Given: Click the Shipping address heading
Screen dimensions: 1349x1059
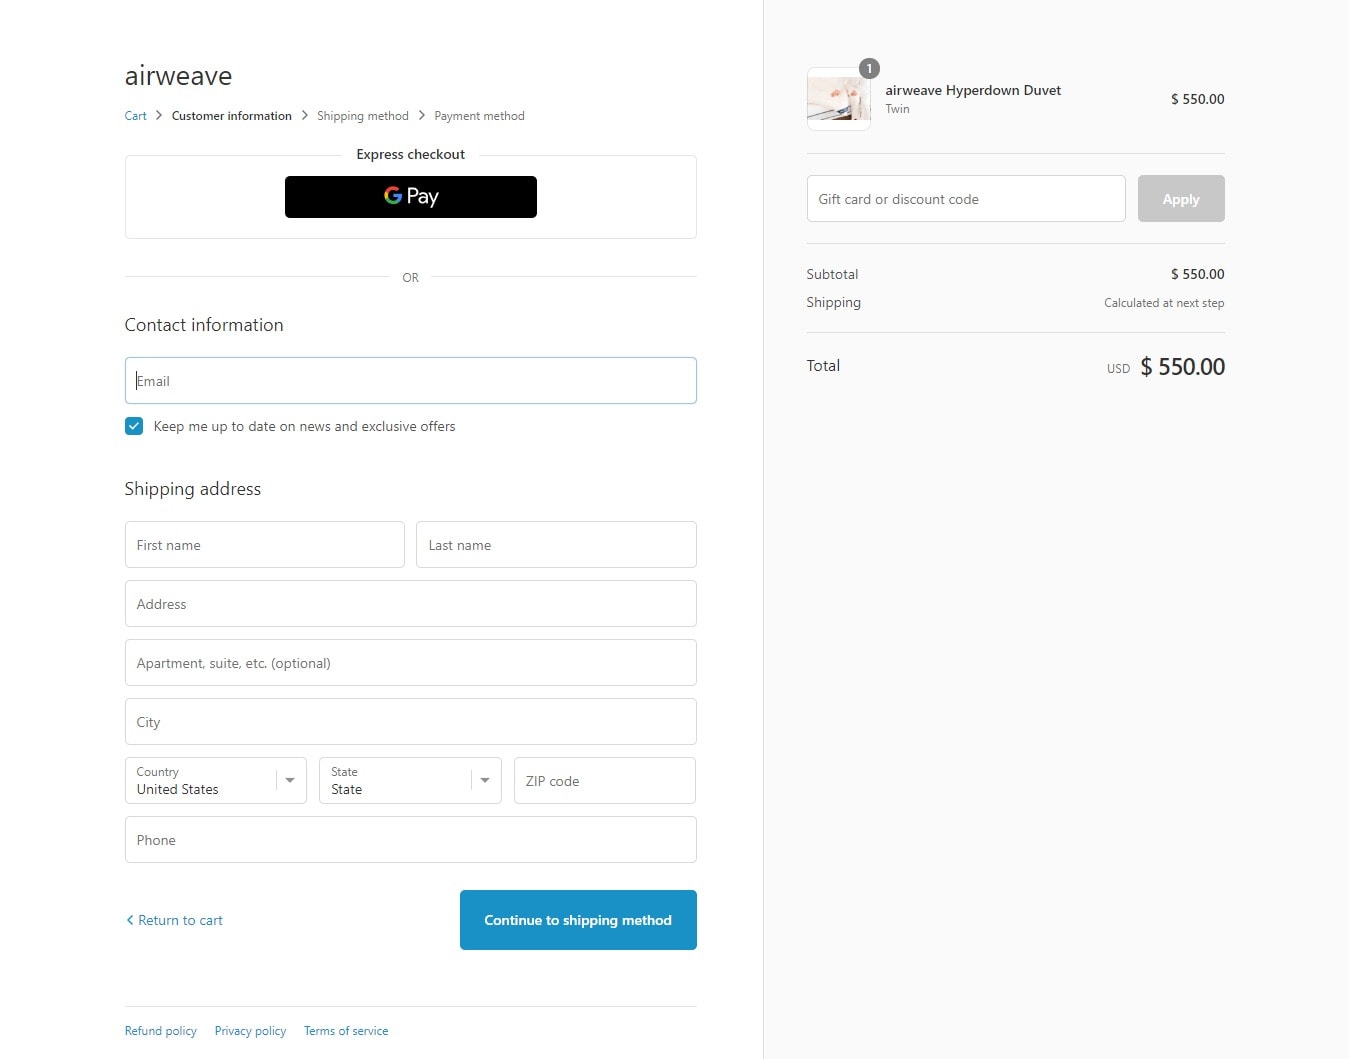Looking at the screenshot, I should click(193, 489).
